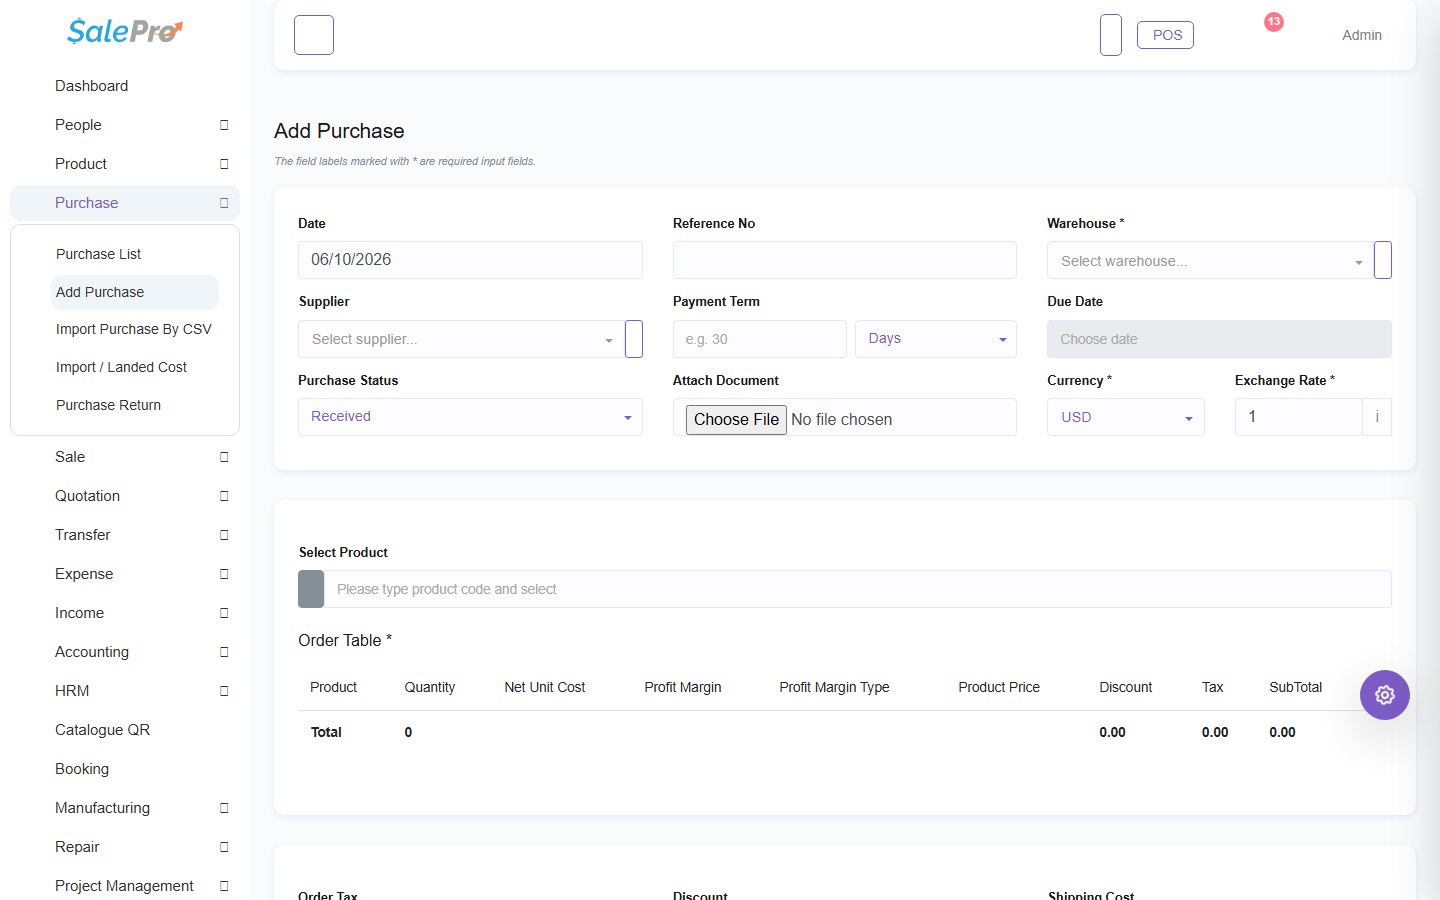Expand the Project Management menu

click(125, 886)
